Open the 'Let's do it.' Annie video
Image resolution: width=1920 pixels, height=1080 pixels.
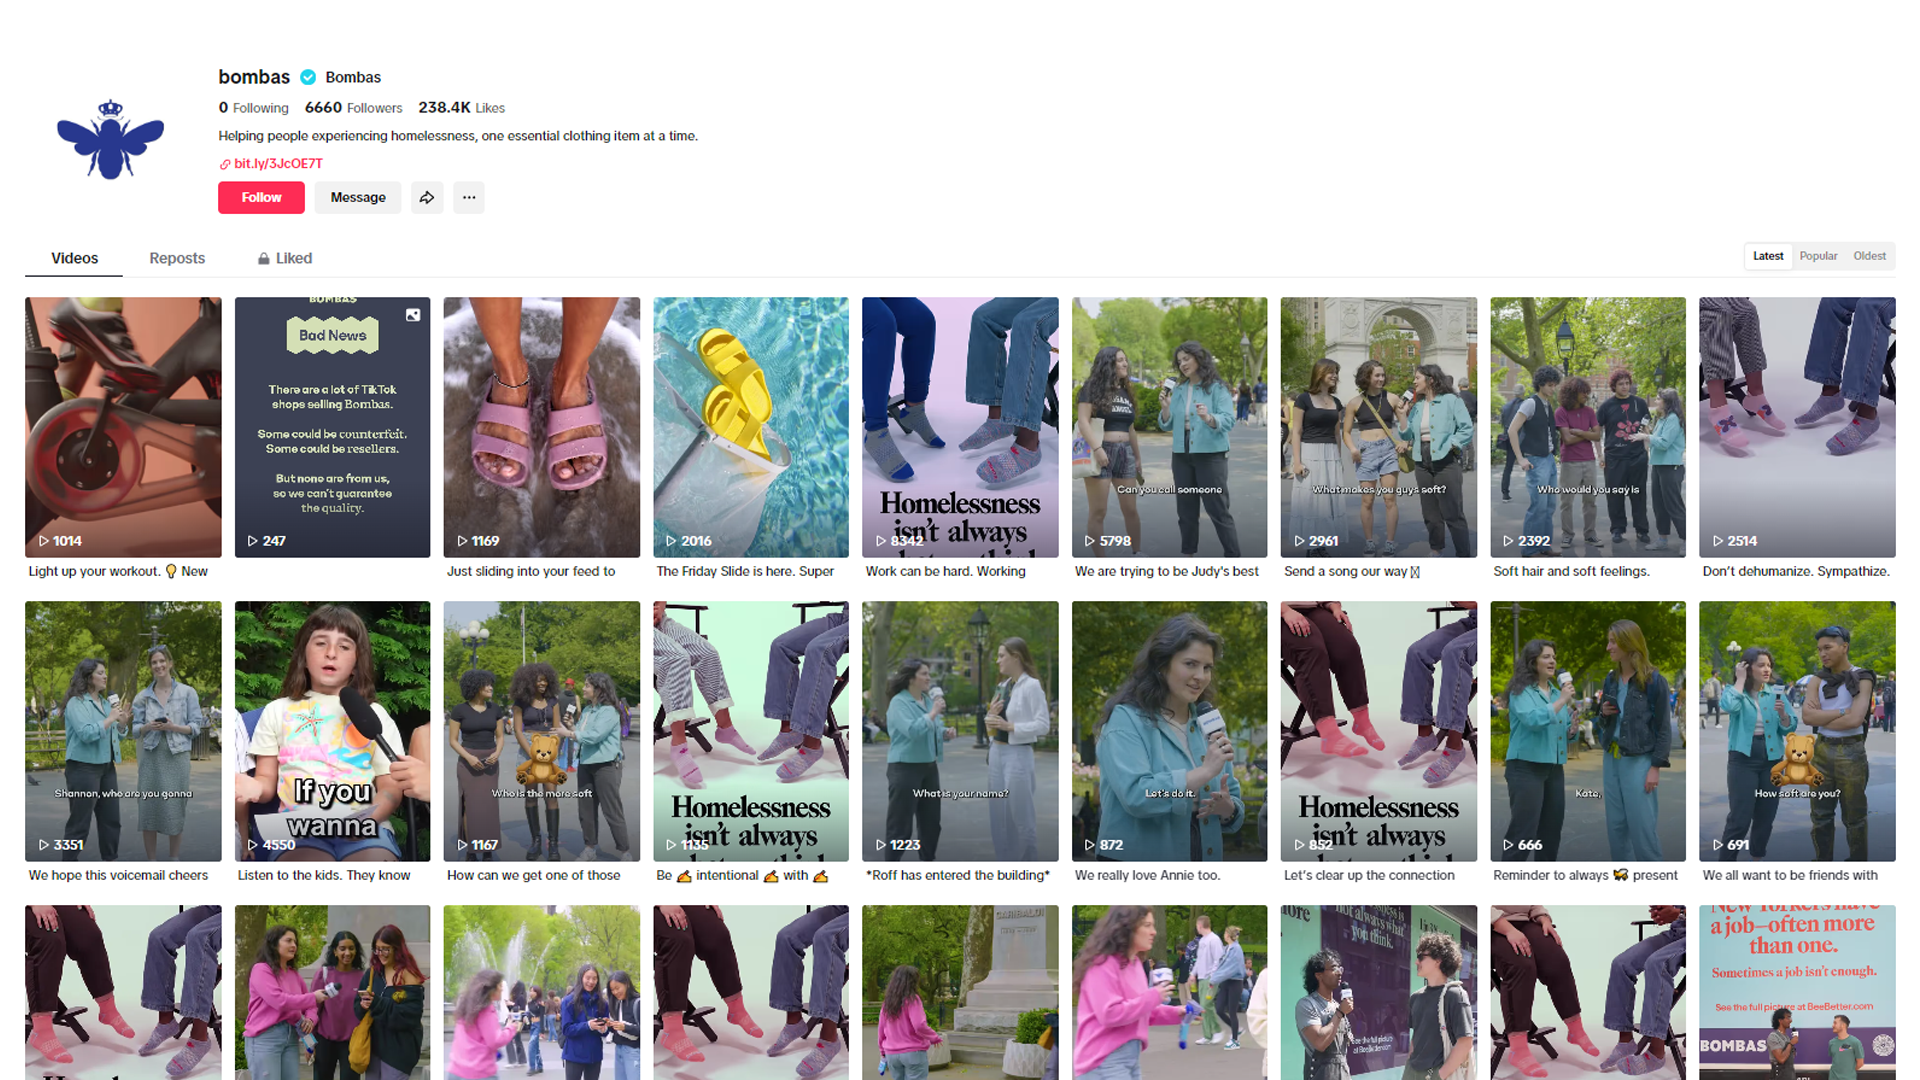coord(1170,731)
